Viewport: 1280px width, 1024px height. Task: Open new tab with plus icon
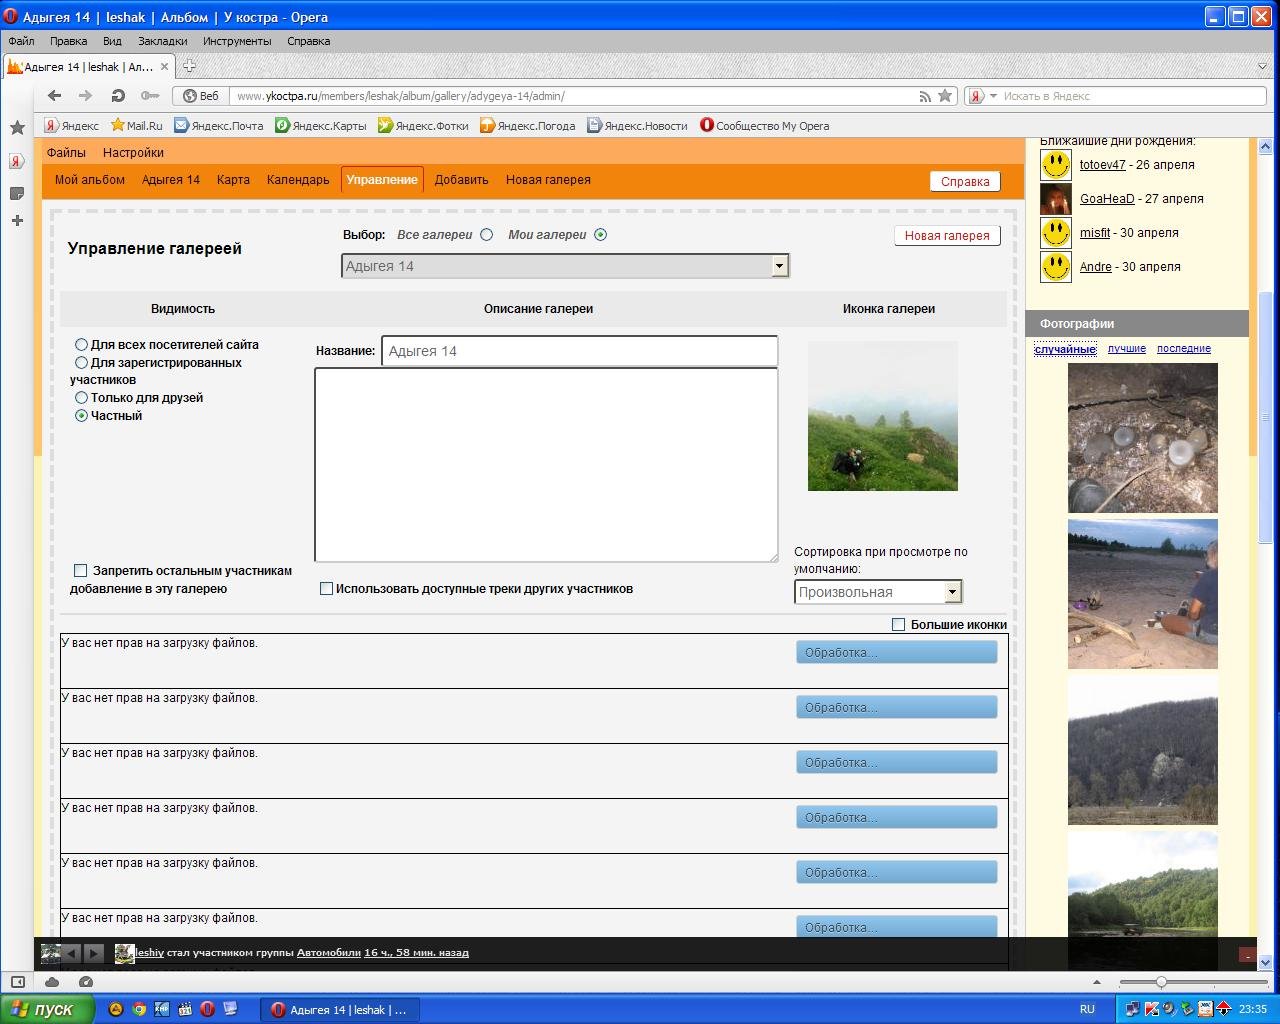(x=189, y=66)
